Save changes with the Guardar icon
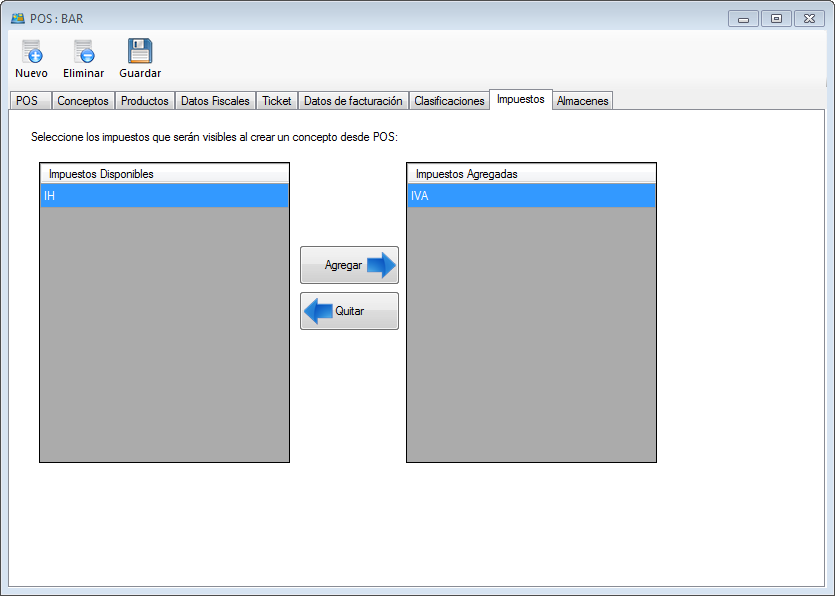 coord(140,53)
